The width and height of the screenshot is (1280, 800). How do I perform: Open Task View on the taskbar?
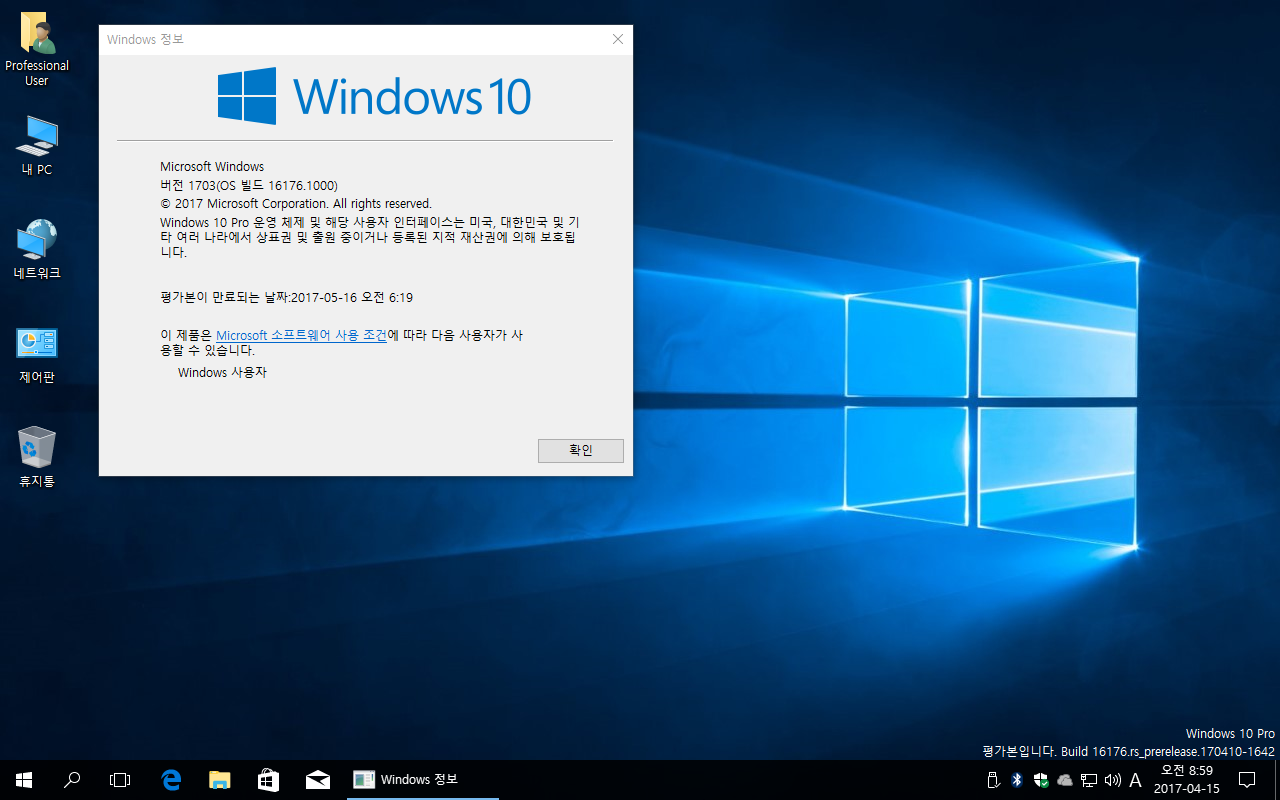click(120, 780)
